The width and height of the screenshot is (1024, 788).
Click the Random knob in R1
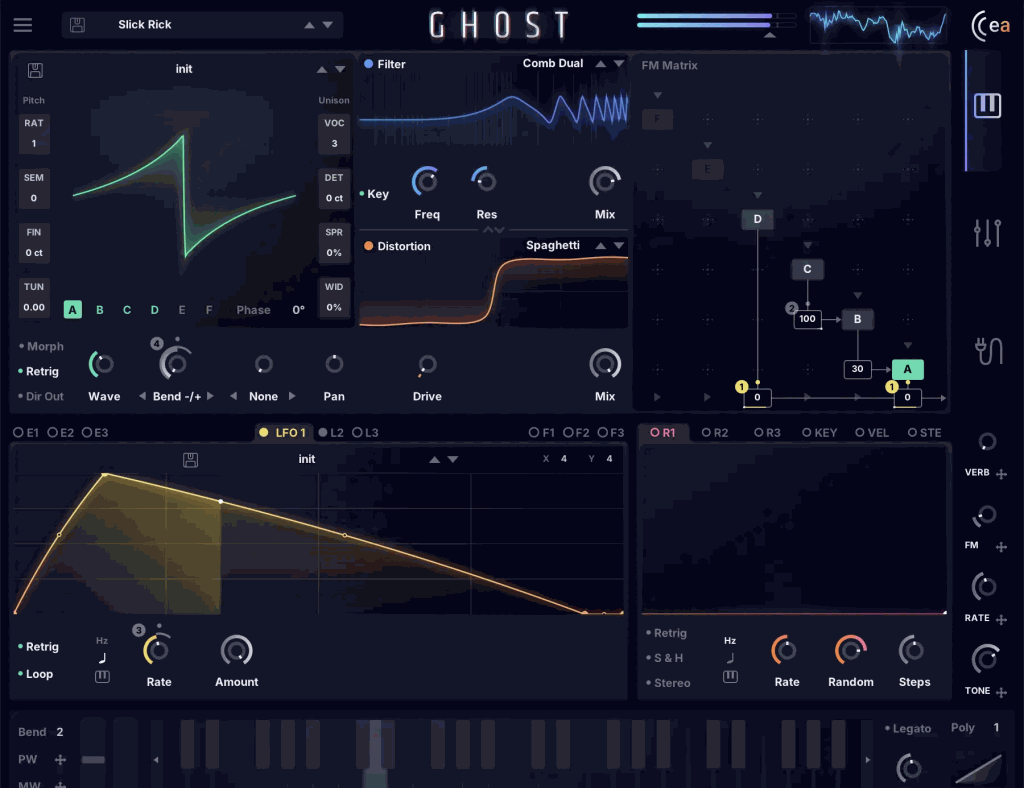(x=850, y=650)
